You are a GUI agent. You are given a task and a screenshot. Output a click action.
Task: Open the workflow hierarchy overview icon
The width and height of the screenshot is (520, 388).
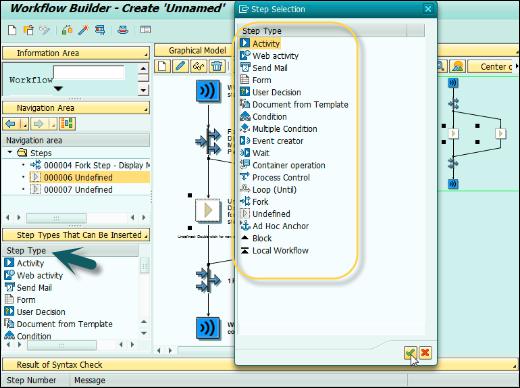67,124
